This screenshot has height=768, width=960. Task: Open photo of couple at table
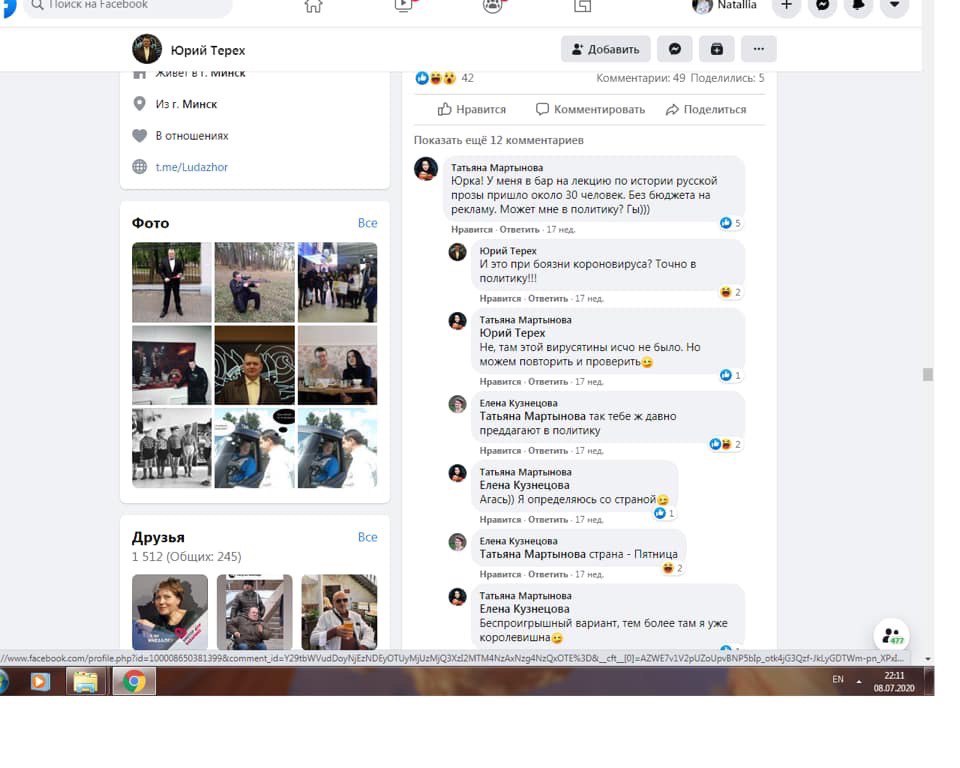[337, 365]
